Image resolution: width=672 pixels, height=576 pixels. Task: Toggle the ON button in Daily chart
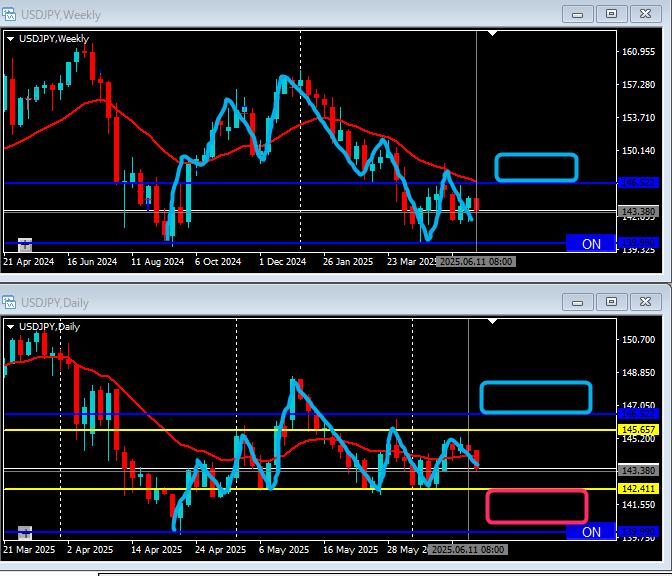point(591,532)
